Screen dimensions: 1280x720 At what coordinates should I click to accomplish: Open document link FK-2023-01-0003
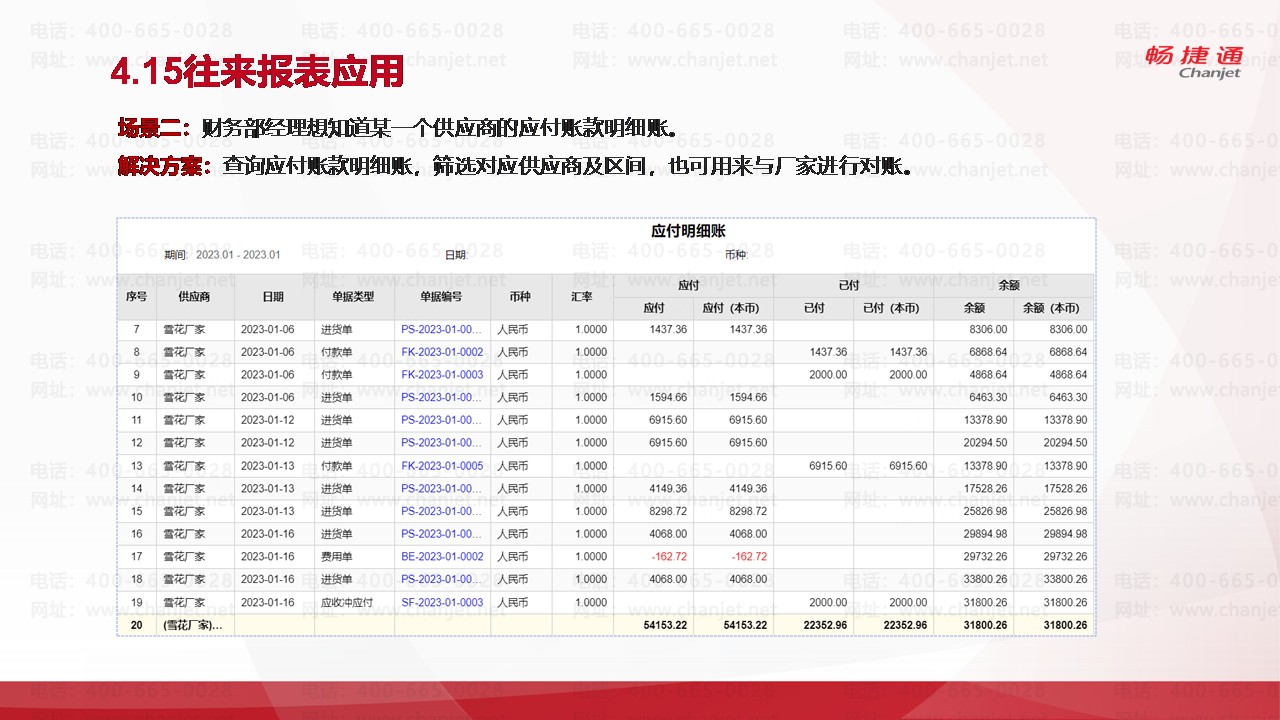click(442, 375)
